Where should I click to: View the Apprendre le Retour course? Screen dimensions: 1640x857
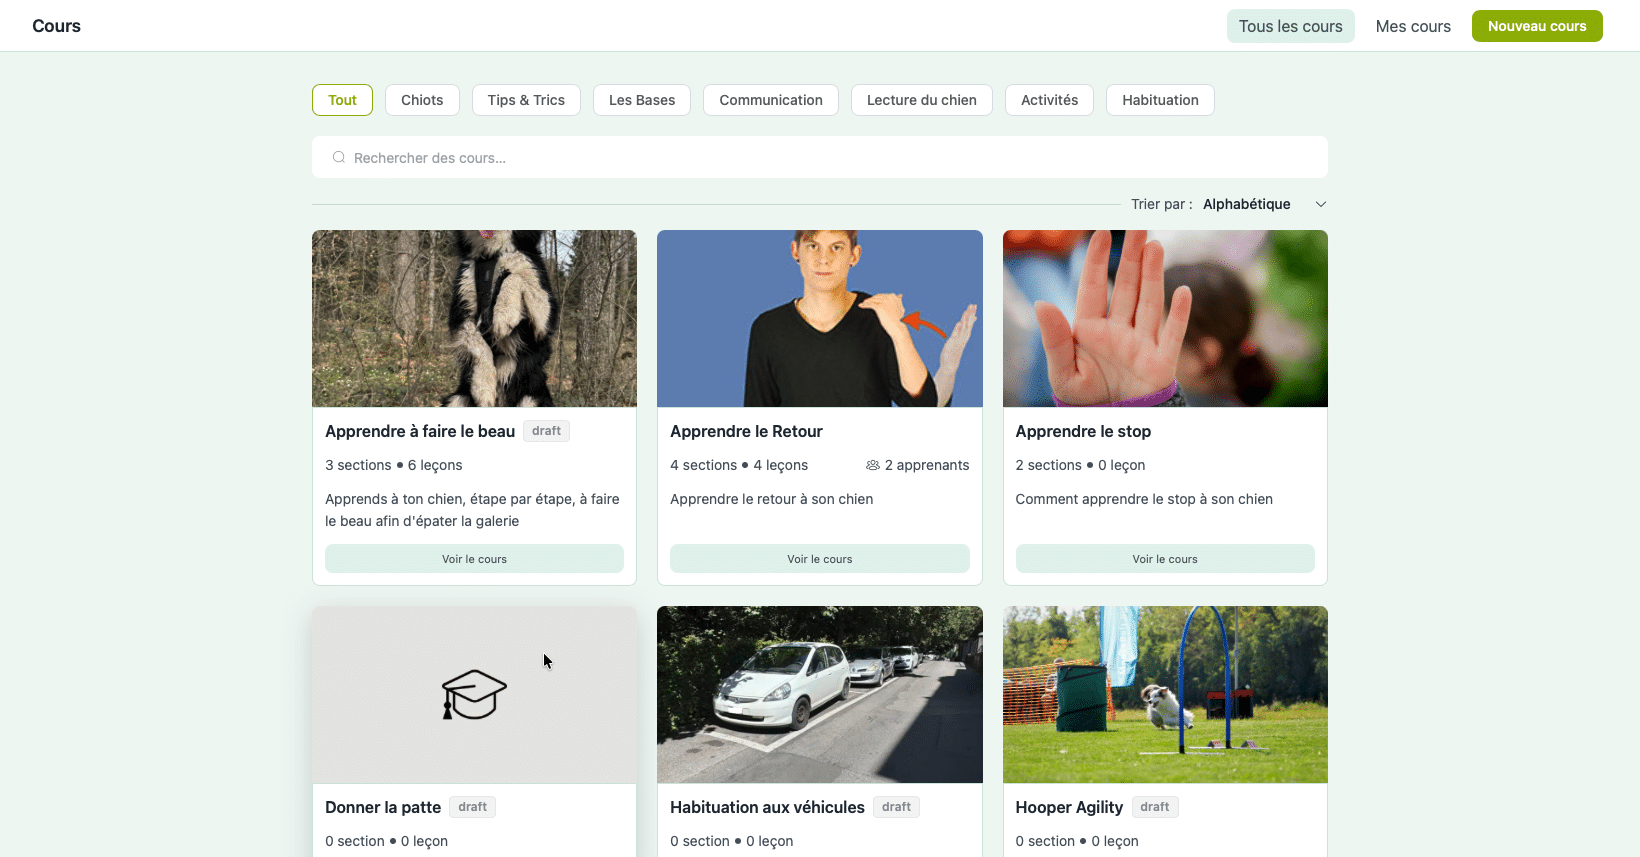click(x=819, y=559)
